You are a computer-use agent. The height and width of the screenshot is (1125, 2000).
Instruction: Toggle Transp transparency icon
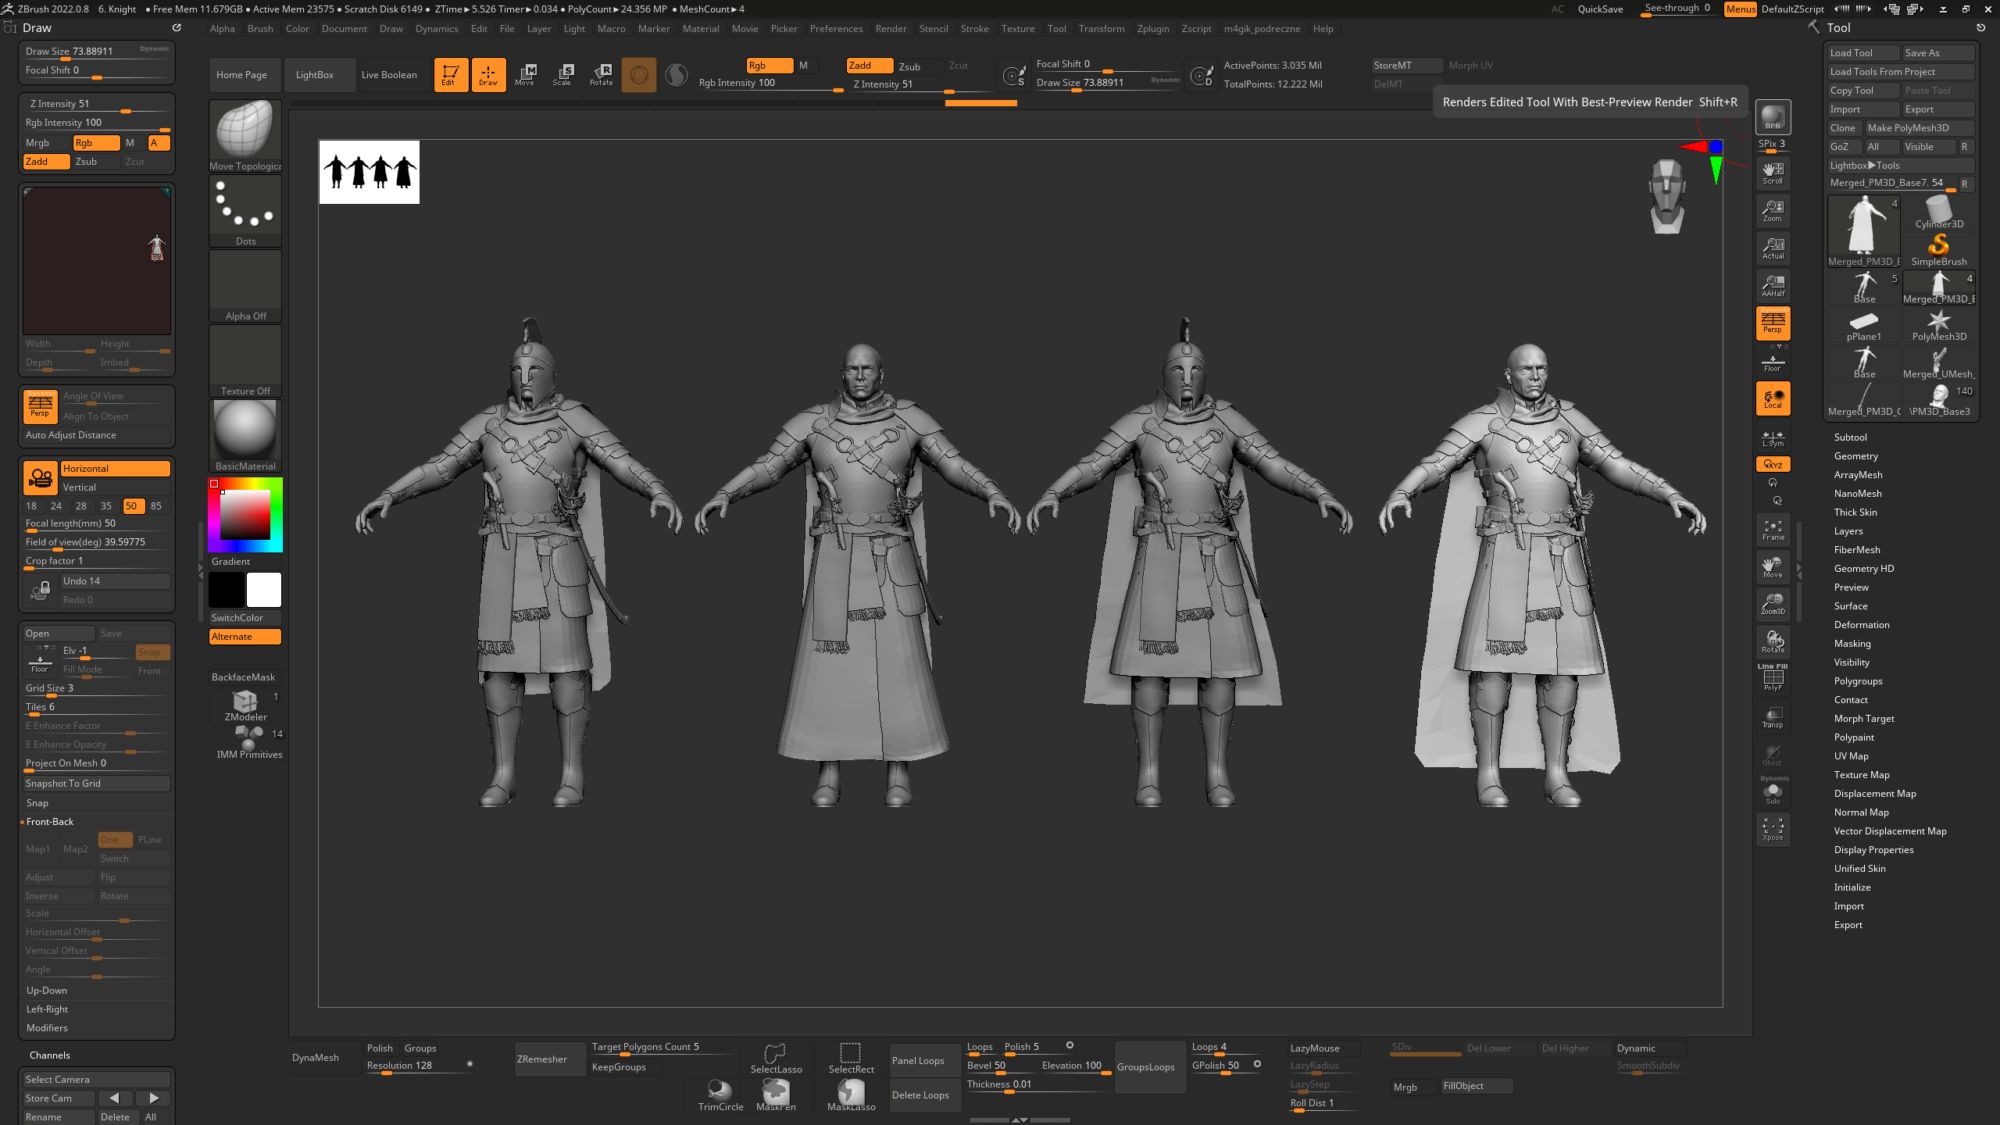point(1772,717)
